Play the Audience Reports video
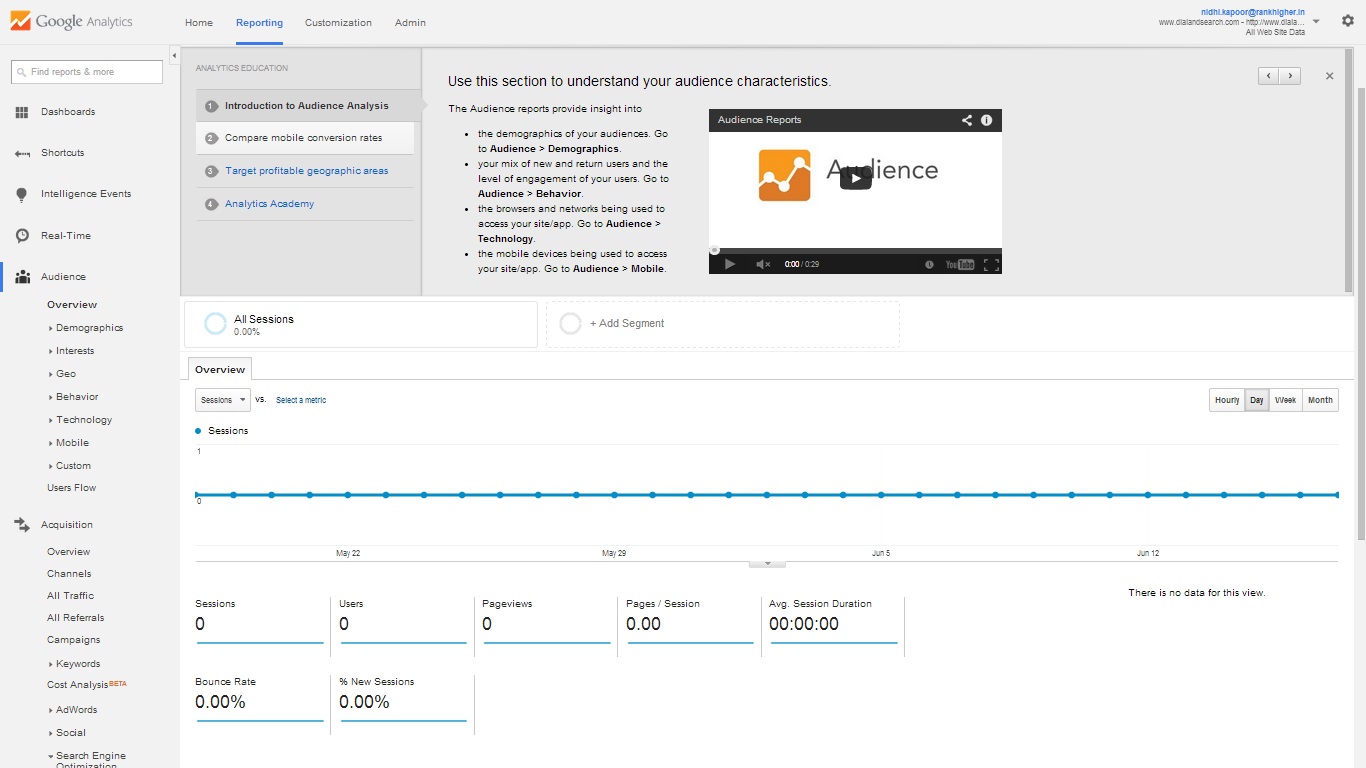Screen dimensions: 1366x768 [855, 178]
